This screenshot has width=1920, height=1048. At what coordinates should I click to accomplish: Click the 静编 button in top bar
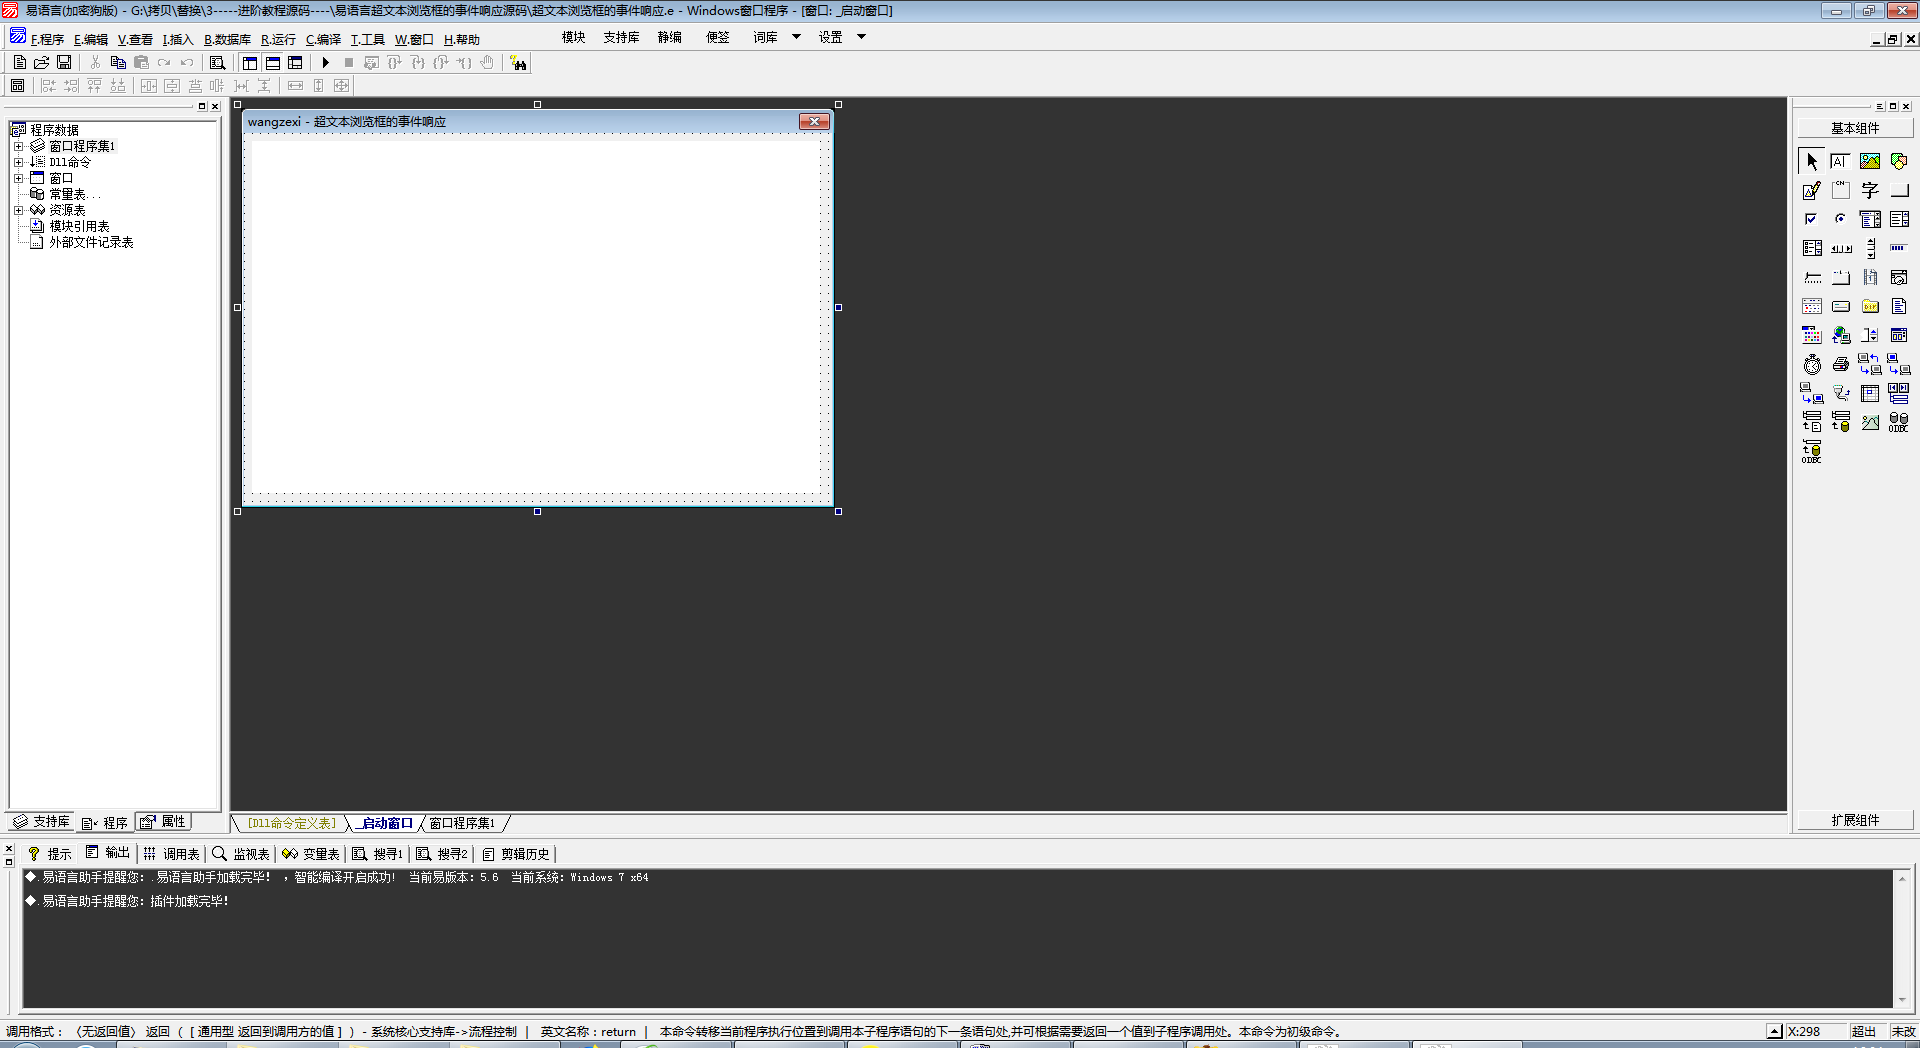pos(669,37)
